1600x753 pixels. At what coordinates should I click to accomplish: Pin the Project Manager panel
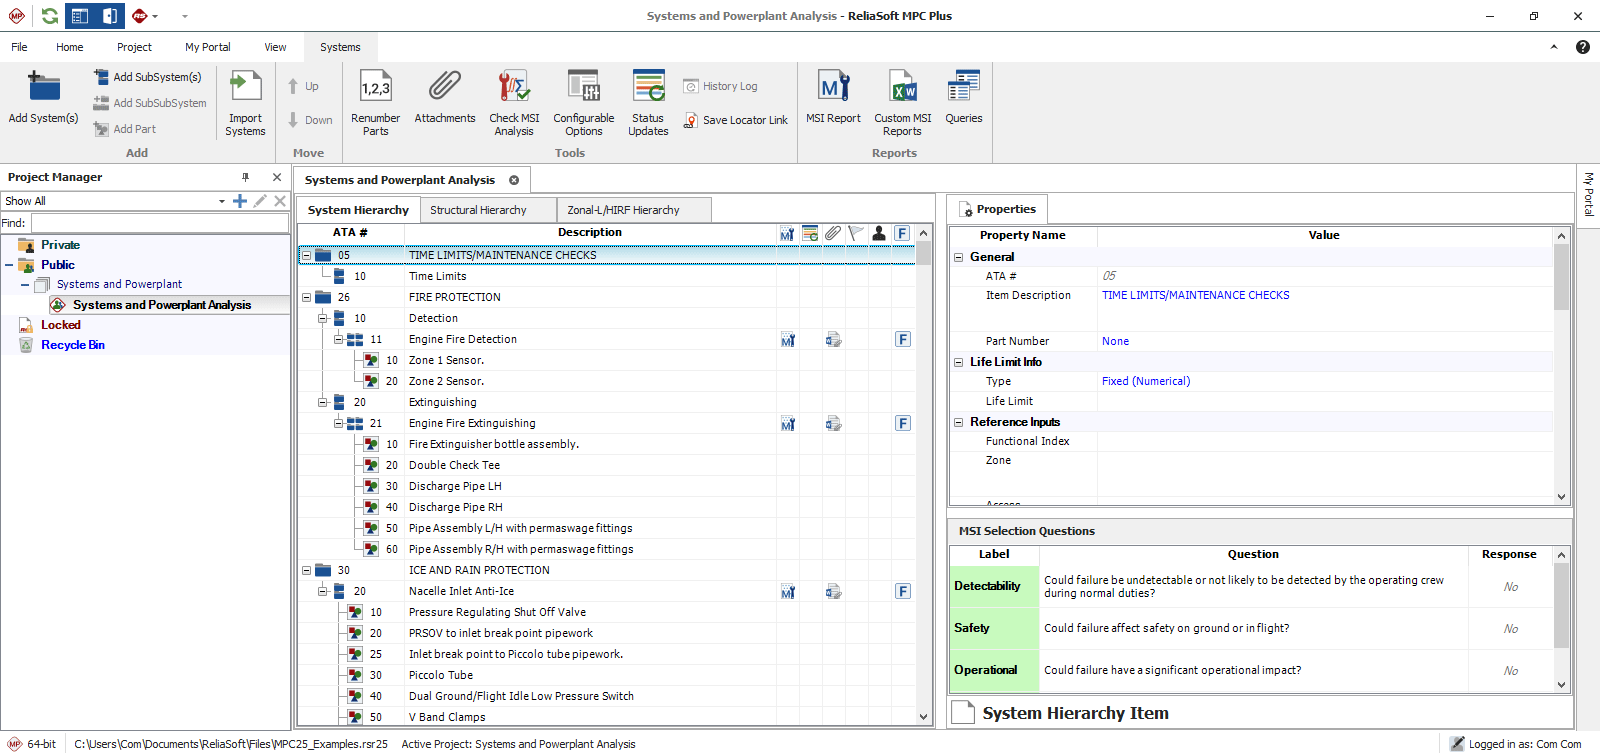[245, 177]
